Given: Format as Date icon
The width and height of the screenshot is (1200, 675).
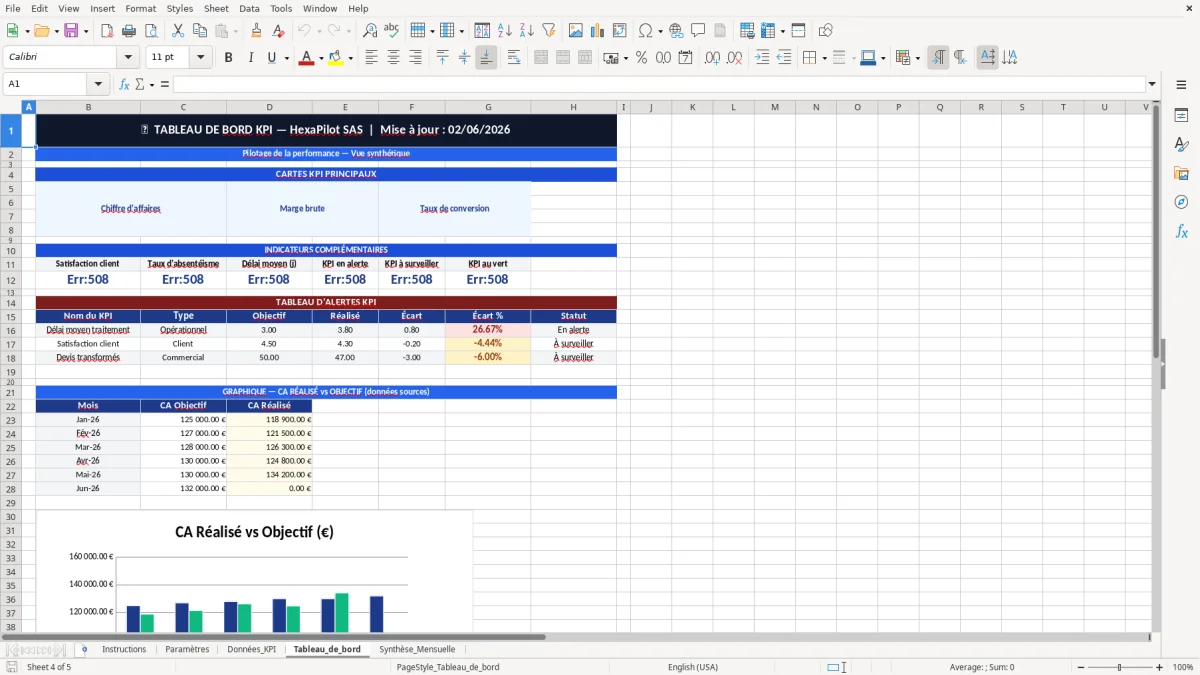Looking at the screenshot, I should pyautogui.click(x=685, y=58).
